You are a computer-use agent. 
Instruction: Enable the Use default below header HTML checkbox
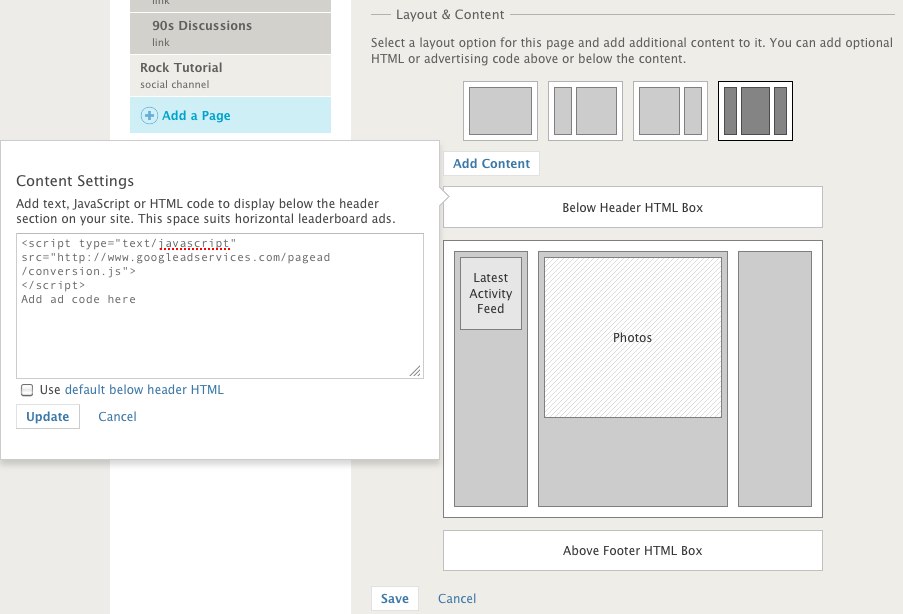click(x=27, y=390)
